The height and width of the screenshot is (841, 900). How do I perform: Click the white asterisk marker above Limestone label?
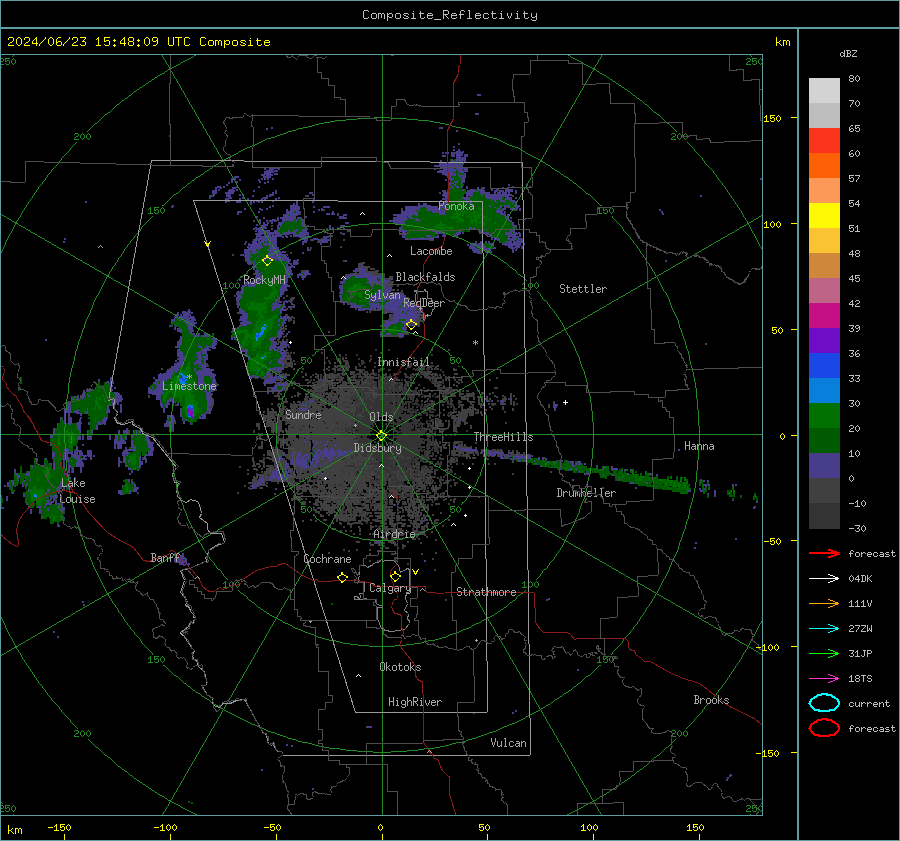pyautogui.click(x=189, y=377)
